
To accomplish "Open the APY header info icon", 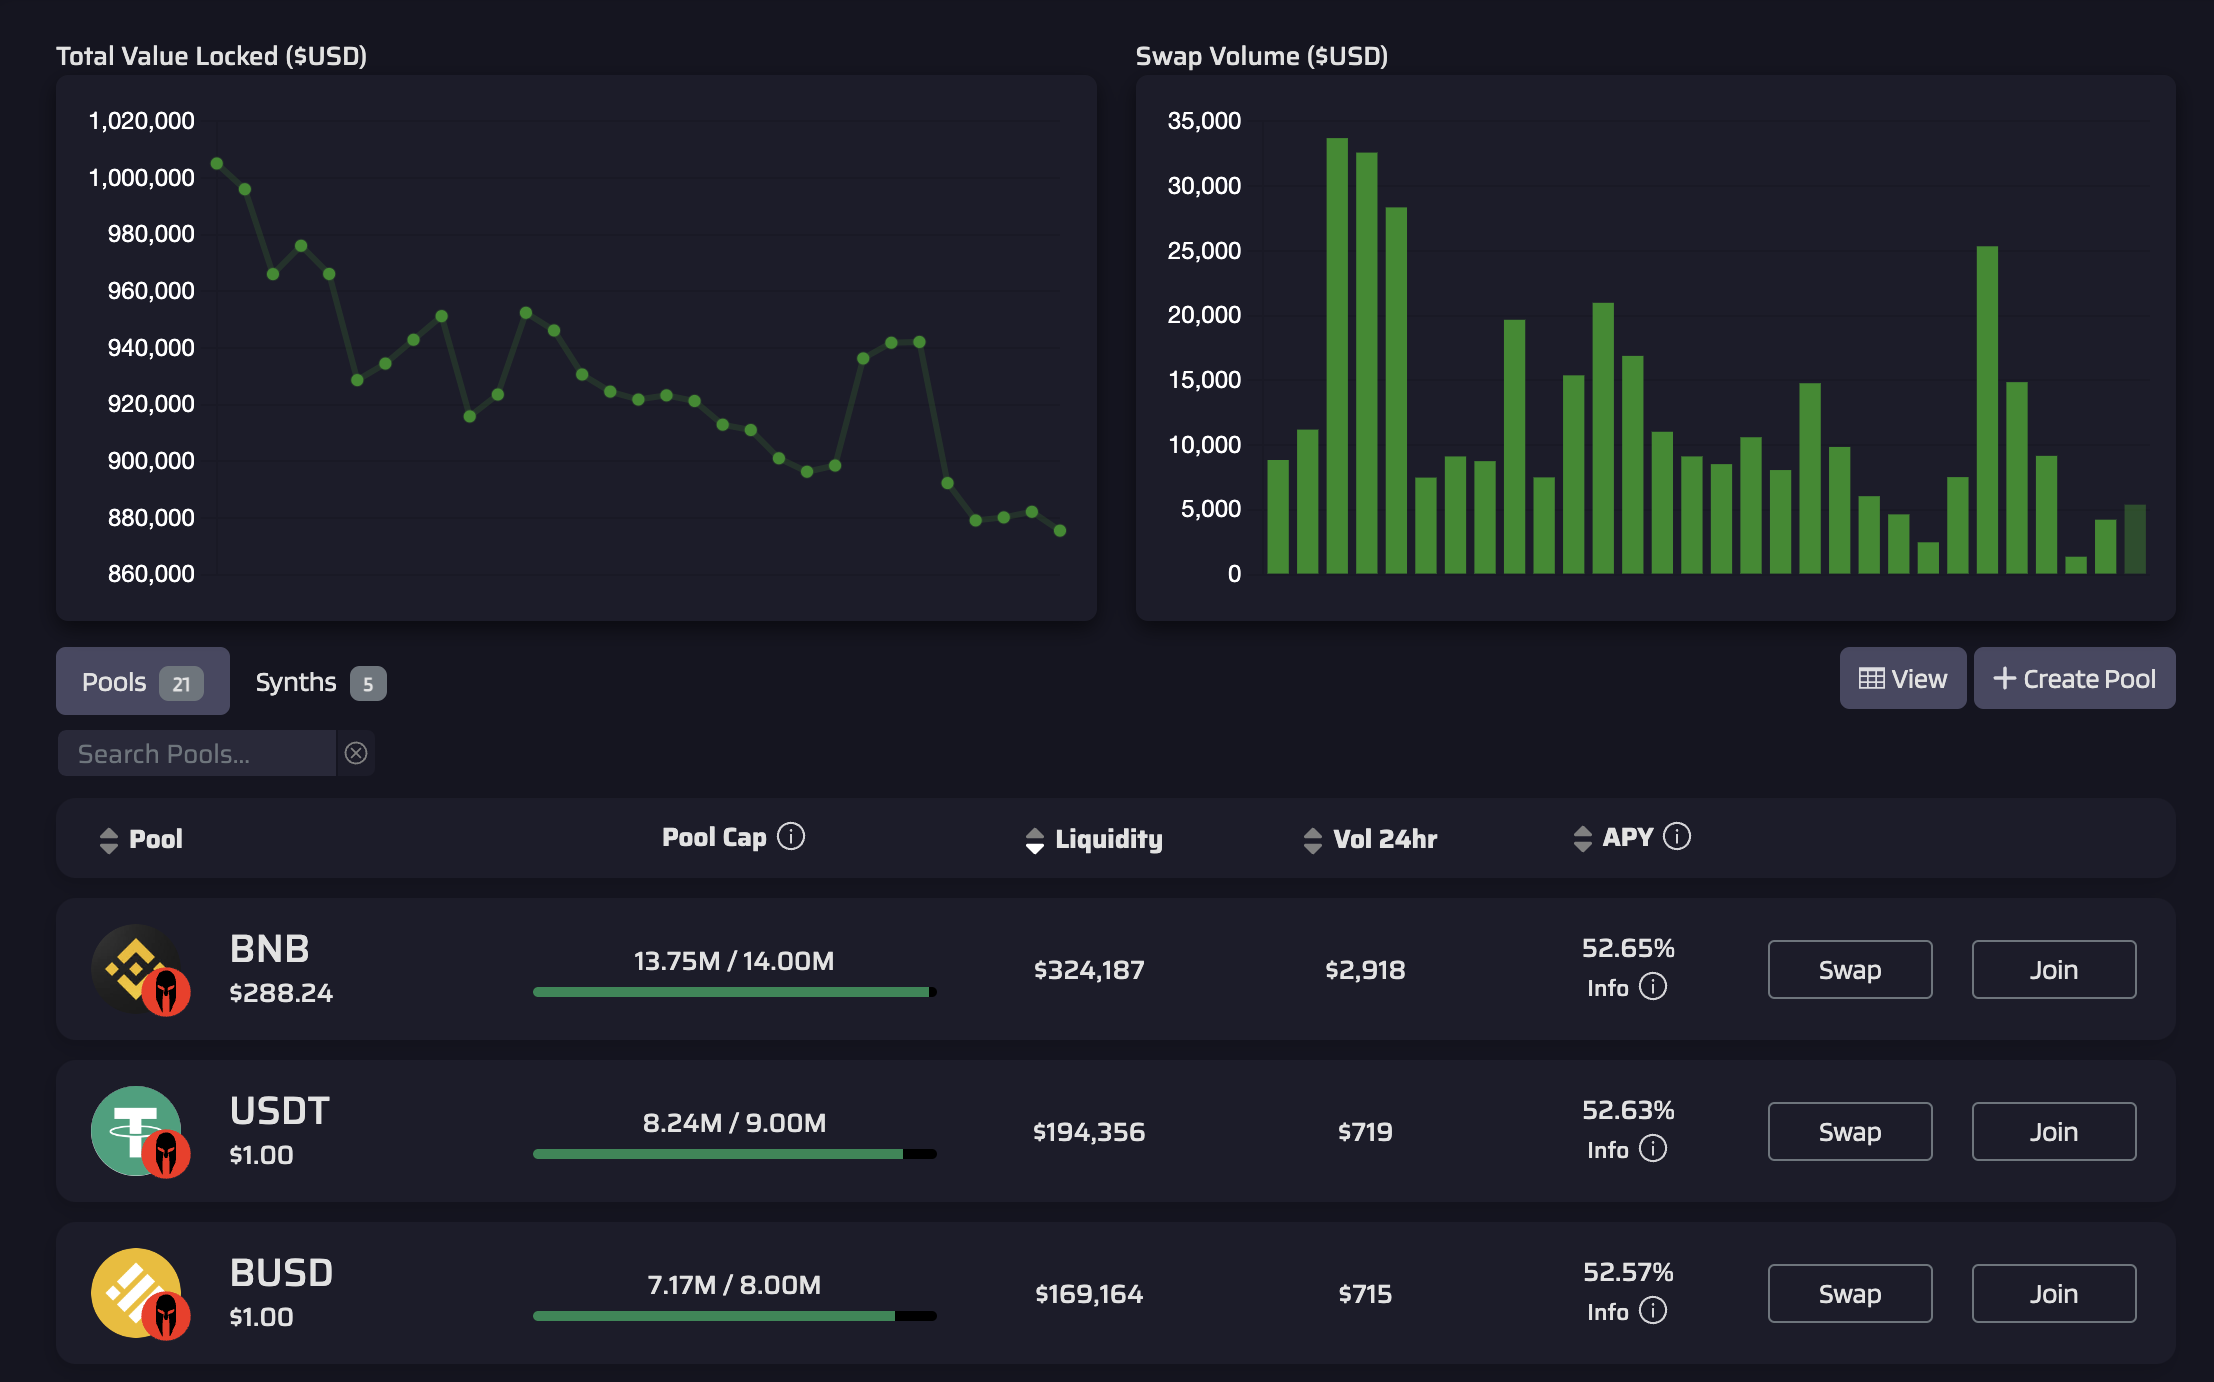I will click(1677, 836).
